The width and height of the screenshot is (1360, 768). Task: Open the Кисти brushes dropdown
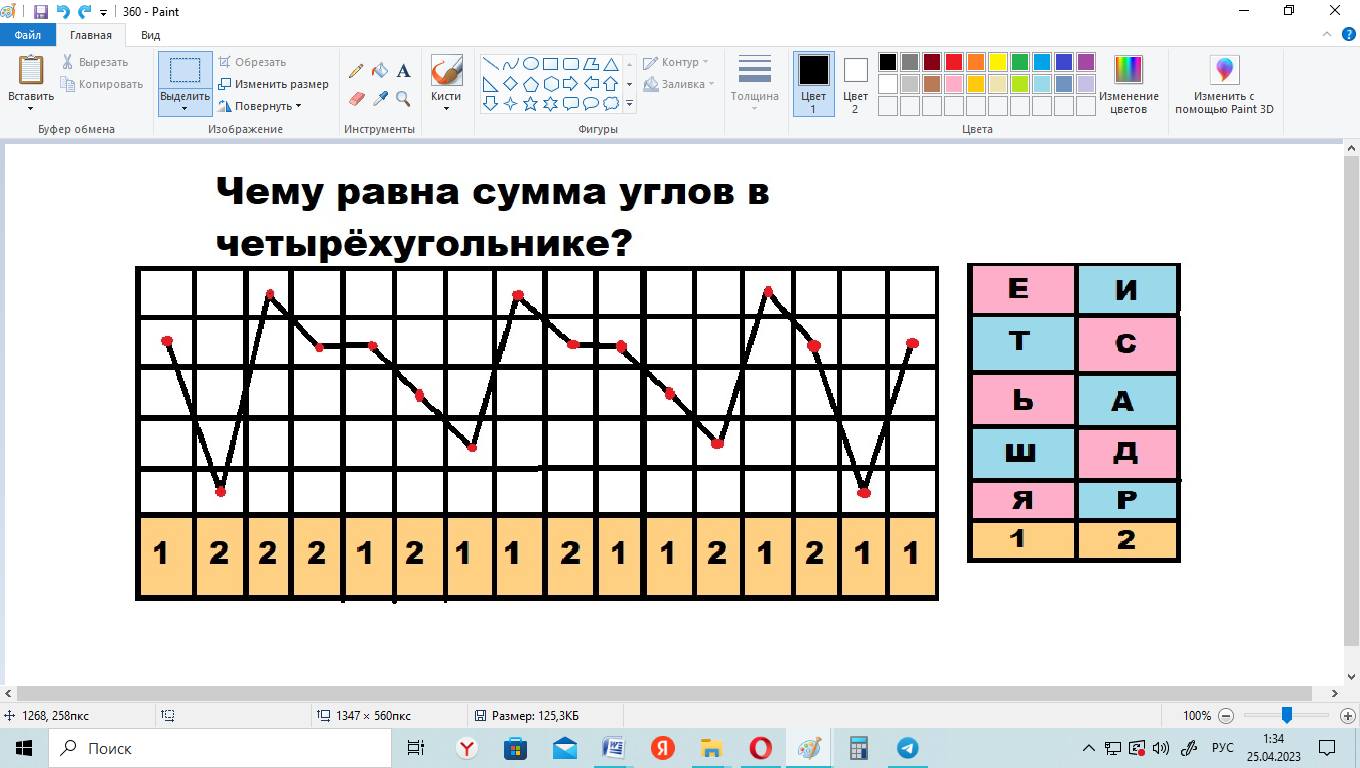(x=446, y=84)
